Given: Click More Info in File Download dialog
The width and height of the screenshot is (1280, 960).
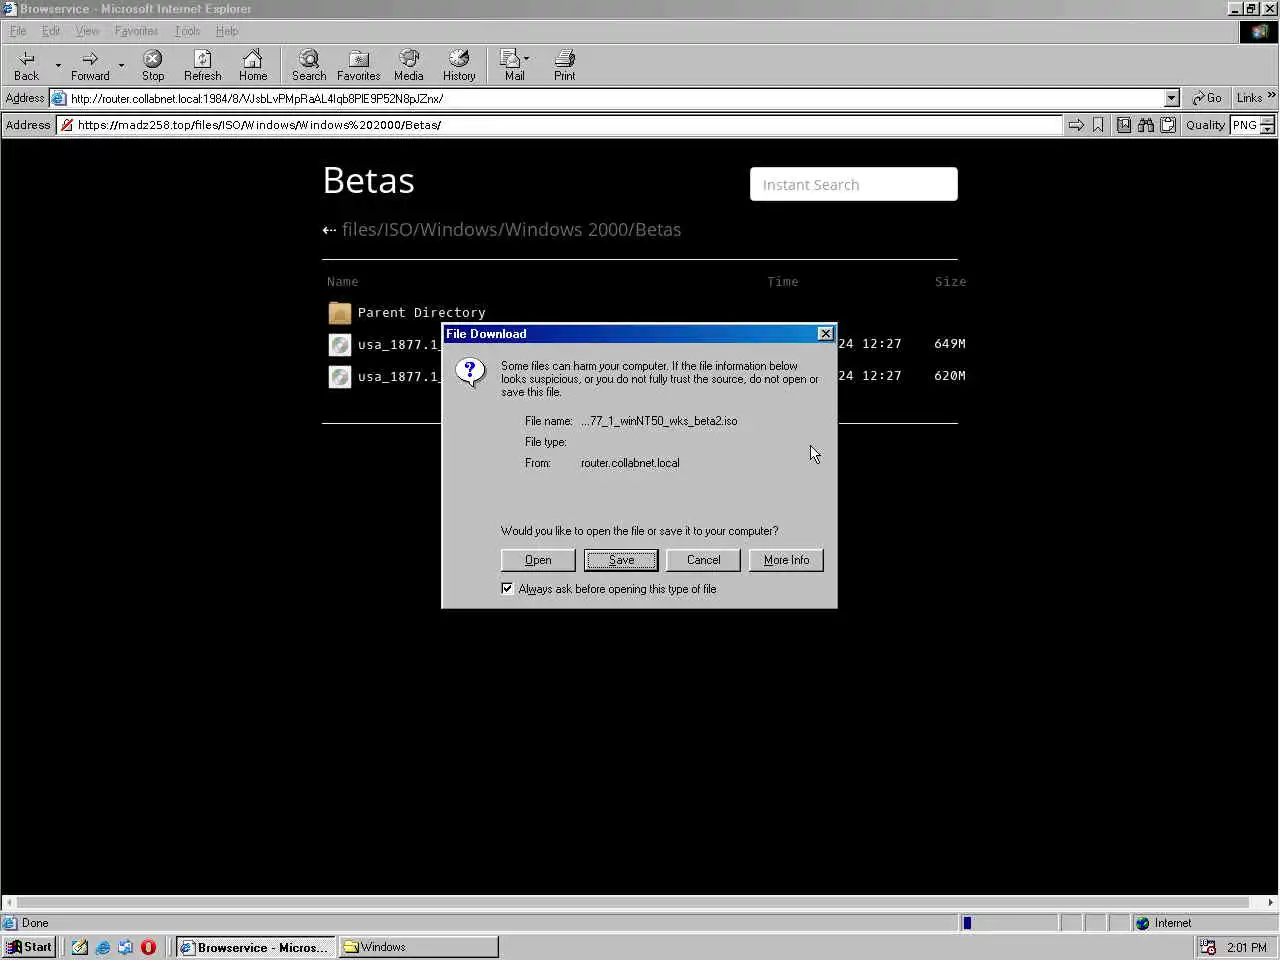Looking at the screenshot, I should (786, 560).
